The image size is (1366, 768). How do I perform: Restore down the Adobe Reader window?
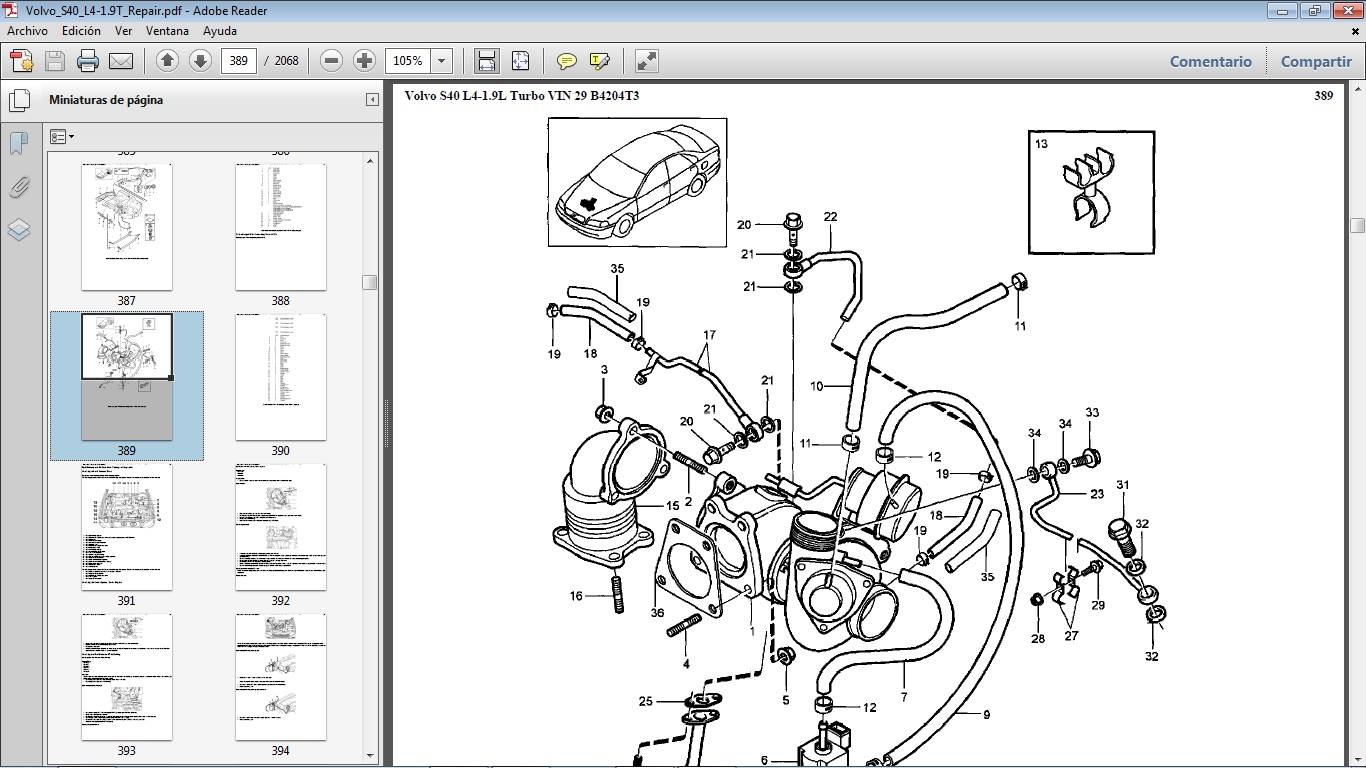click(1313, 10)
